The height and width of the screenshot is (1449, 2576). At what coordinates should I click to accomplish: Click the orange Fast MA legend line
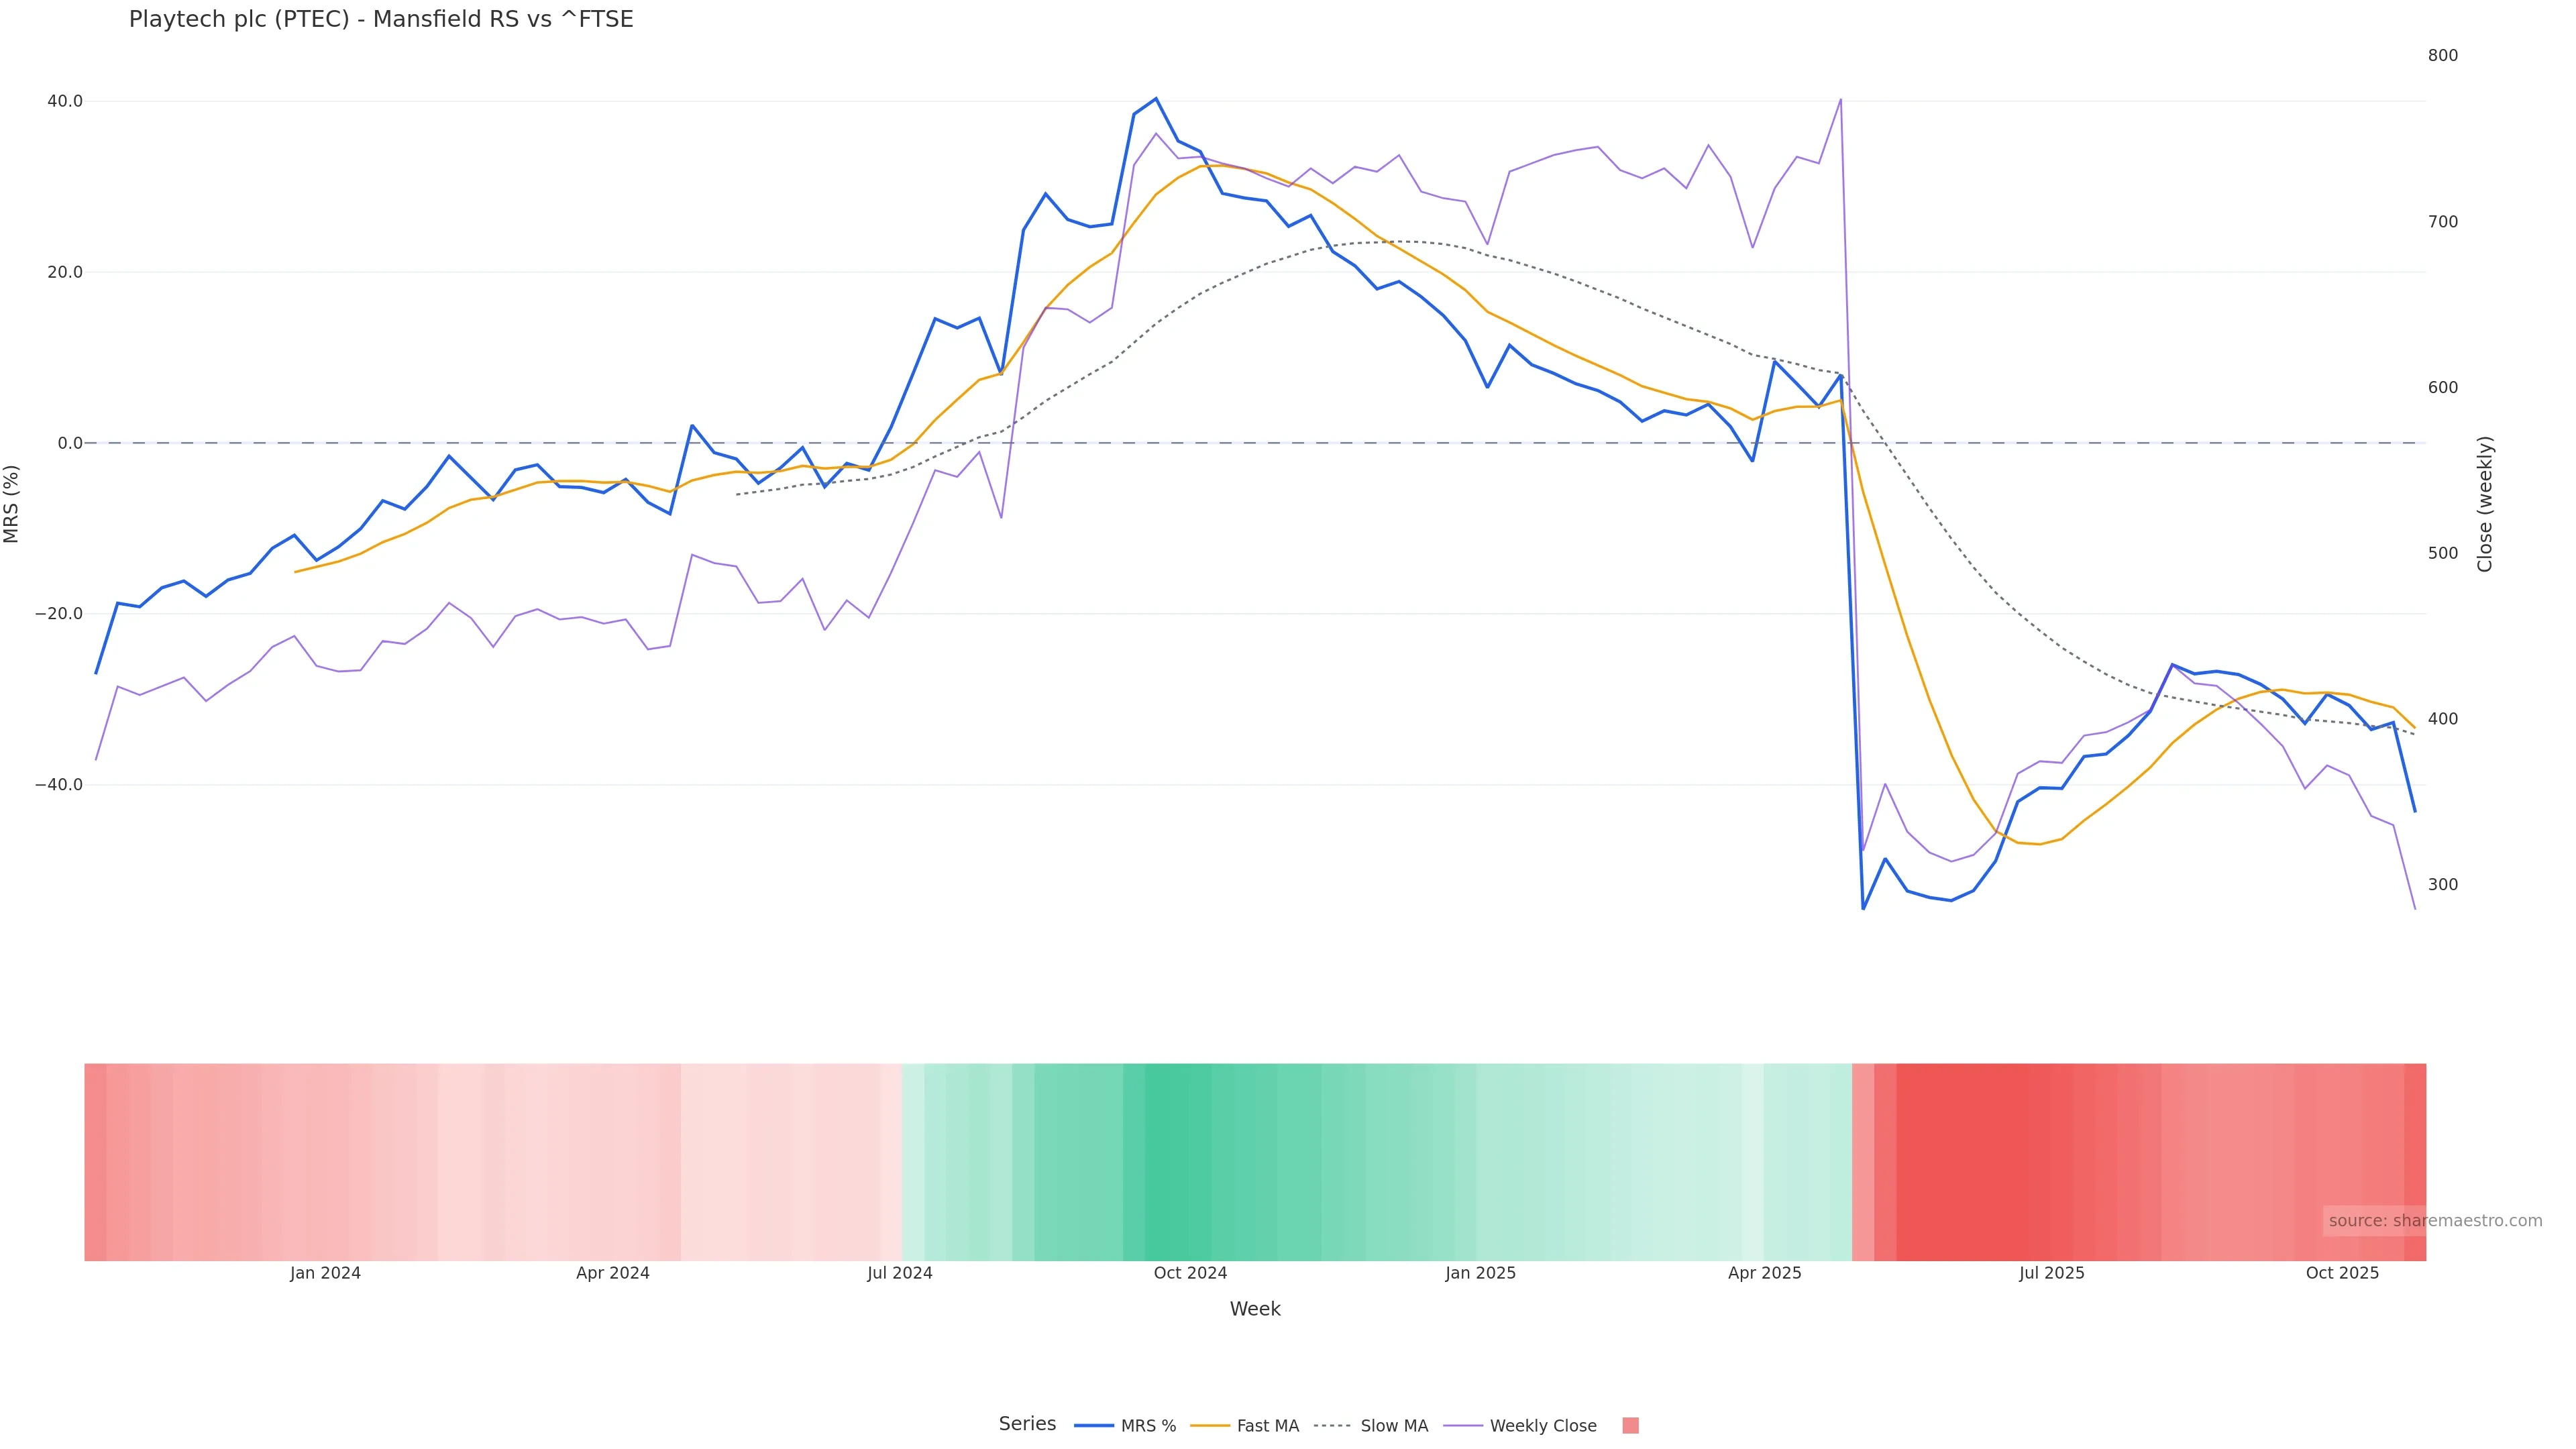[1210, 1426]
